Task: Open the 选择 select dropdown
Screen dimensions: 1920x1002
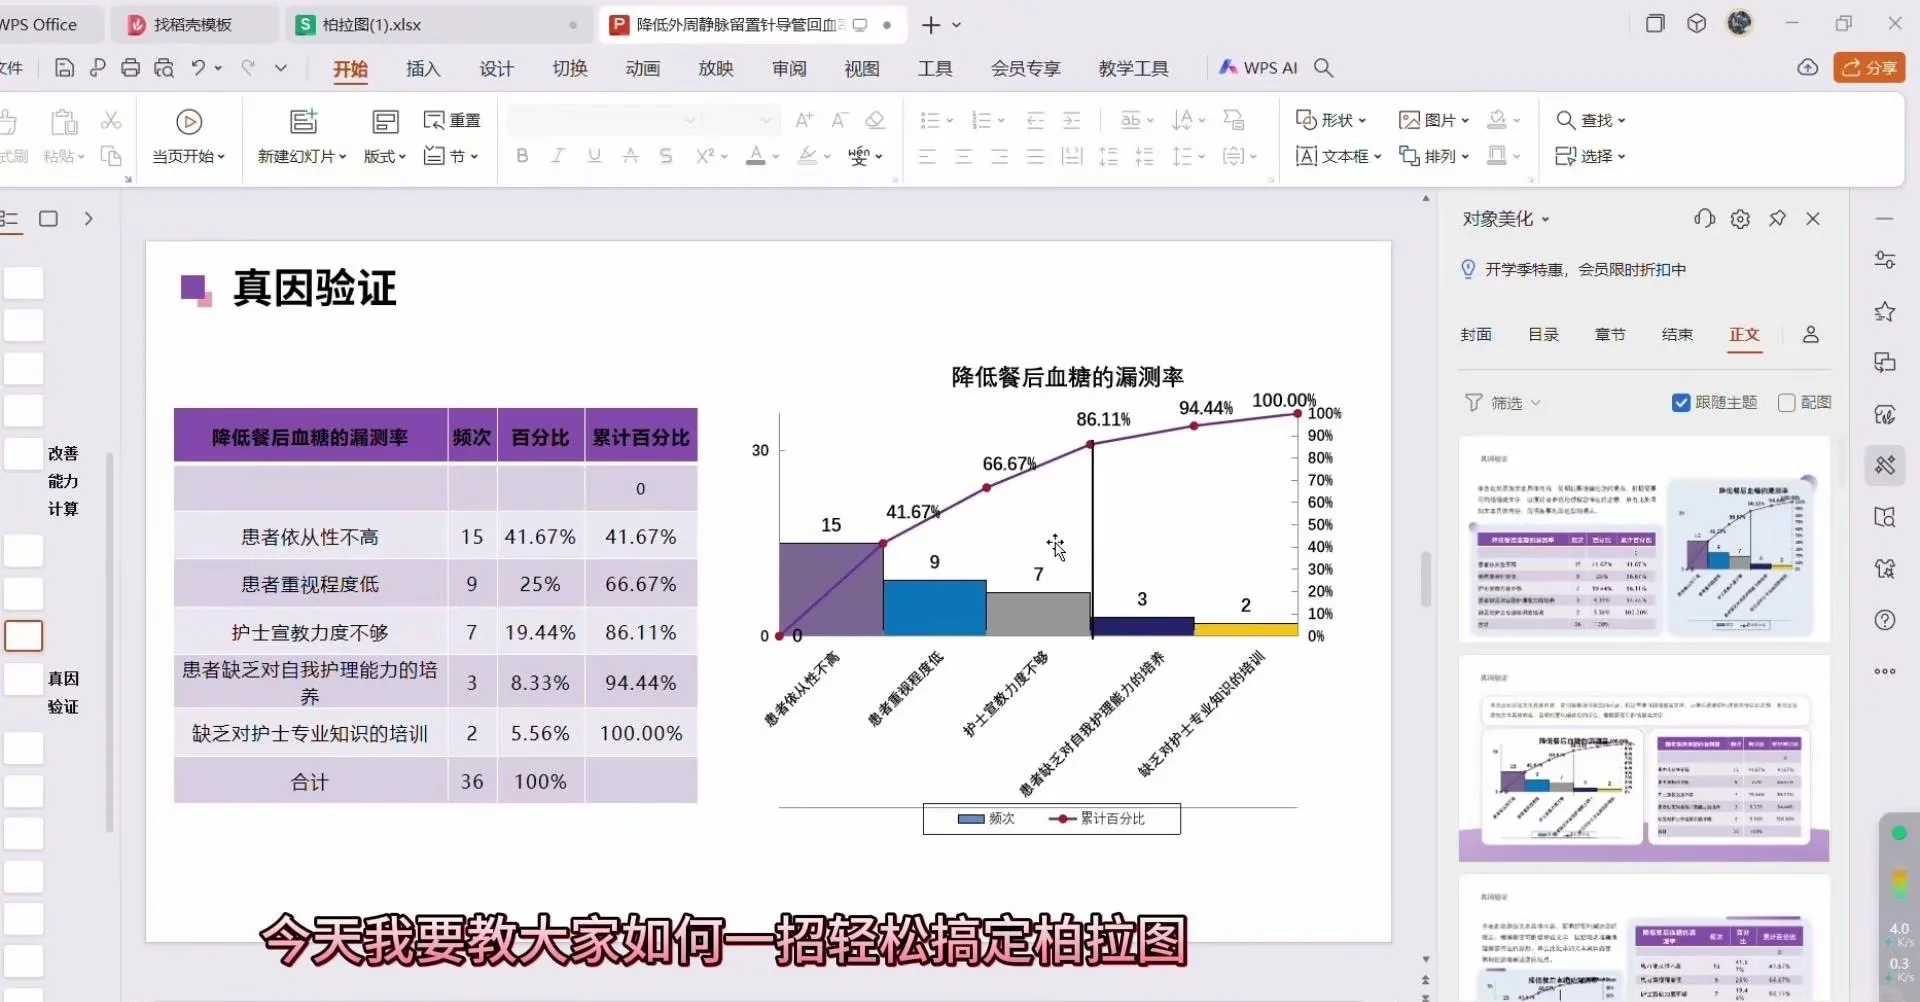Action: 1591,156
